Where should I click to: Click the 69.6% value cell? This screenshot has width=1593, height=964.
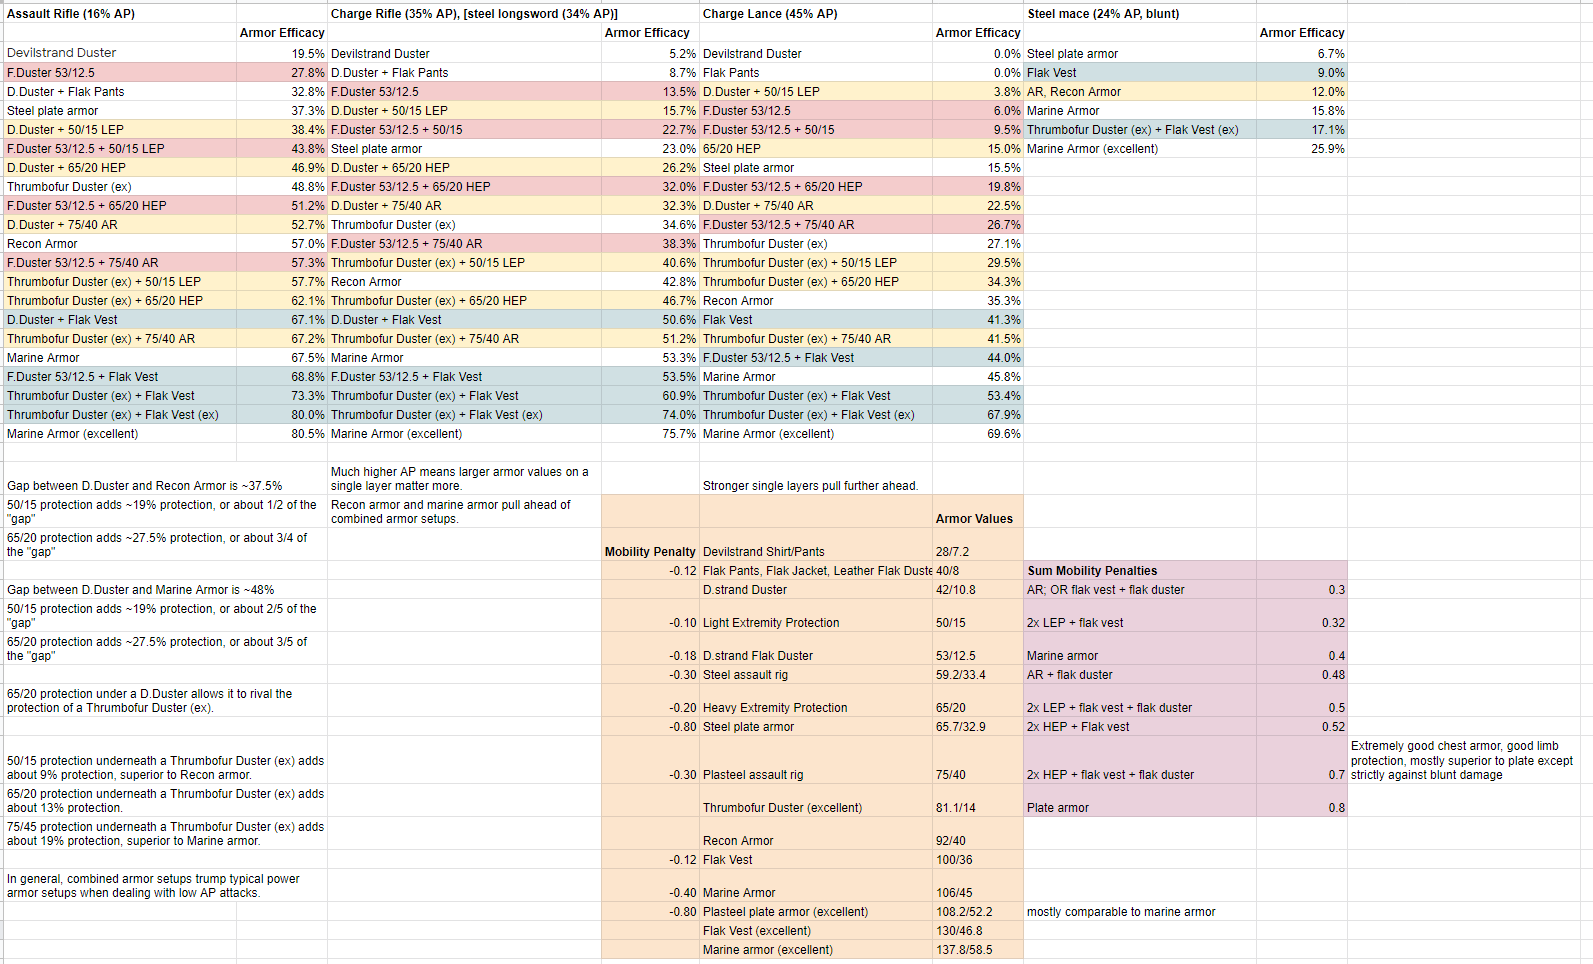coord(978,434)
